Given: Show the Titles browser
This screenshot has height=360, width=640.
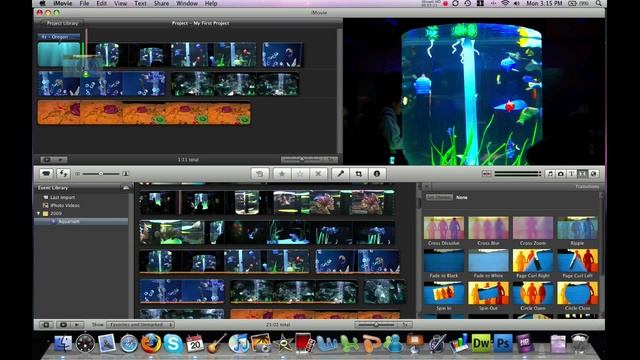Looking at the screenshot, I should 571,174.
